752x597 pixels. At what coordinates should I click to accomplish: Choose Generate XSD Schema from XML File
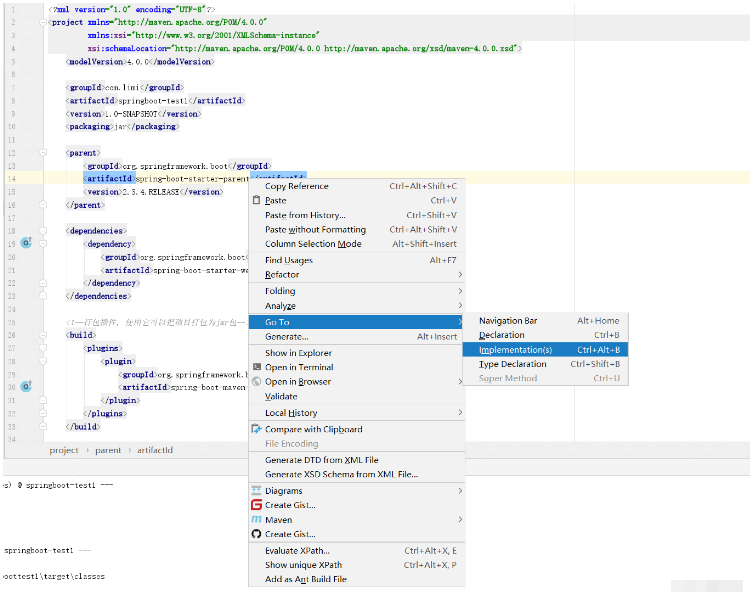(x=357, y=474)
